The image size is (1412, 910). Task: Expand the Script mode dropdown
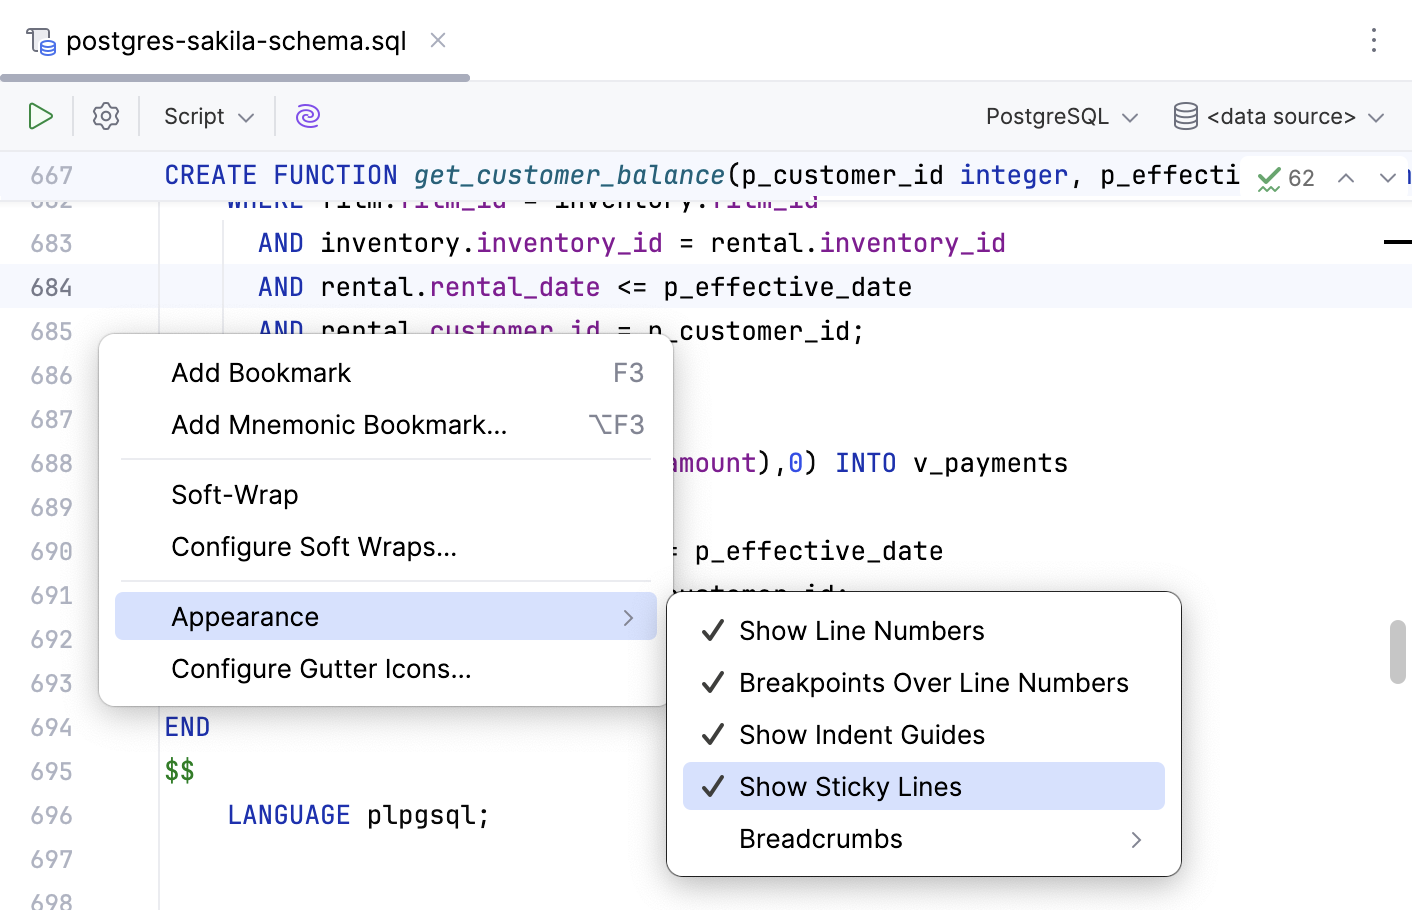(x=208, y=116)
